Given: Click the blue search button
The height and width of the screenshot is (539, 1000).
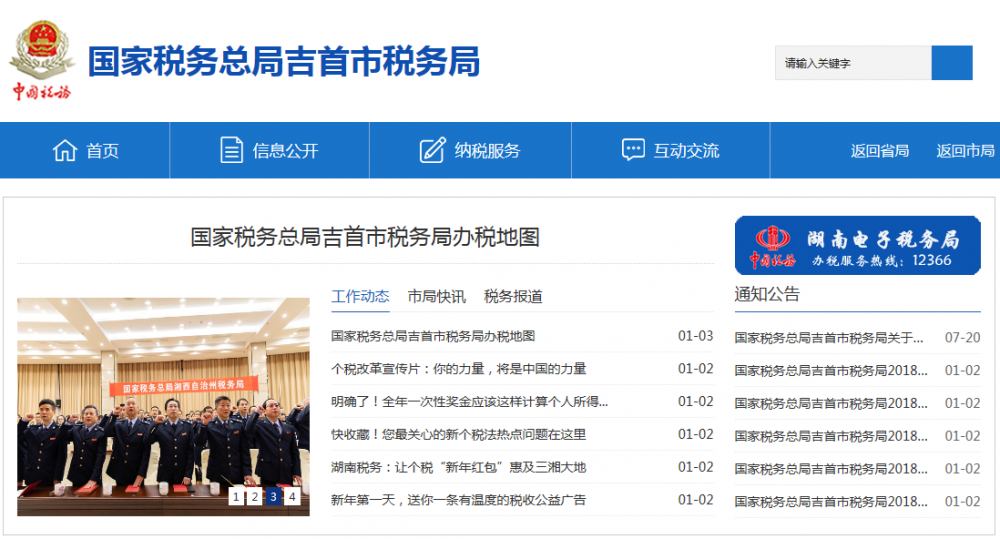Looking at the screenshot, I should pyautogui.click(x=952, y=63).
